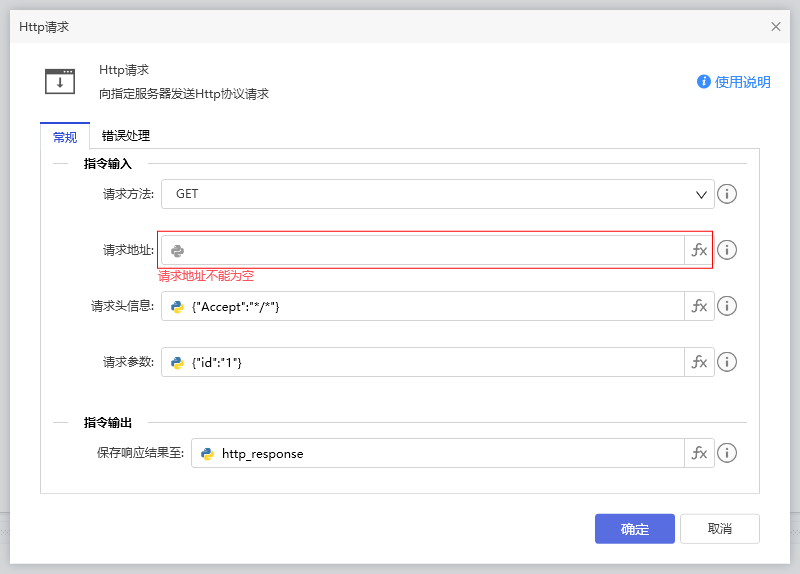
Task: Open info tooltip beside request method
Action: pos(727,194)
